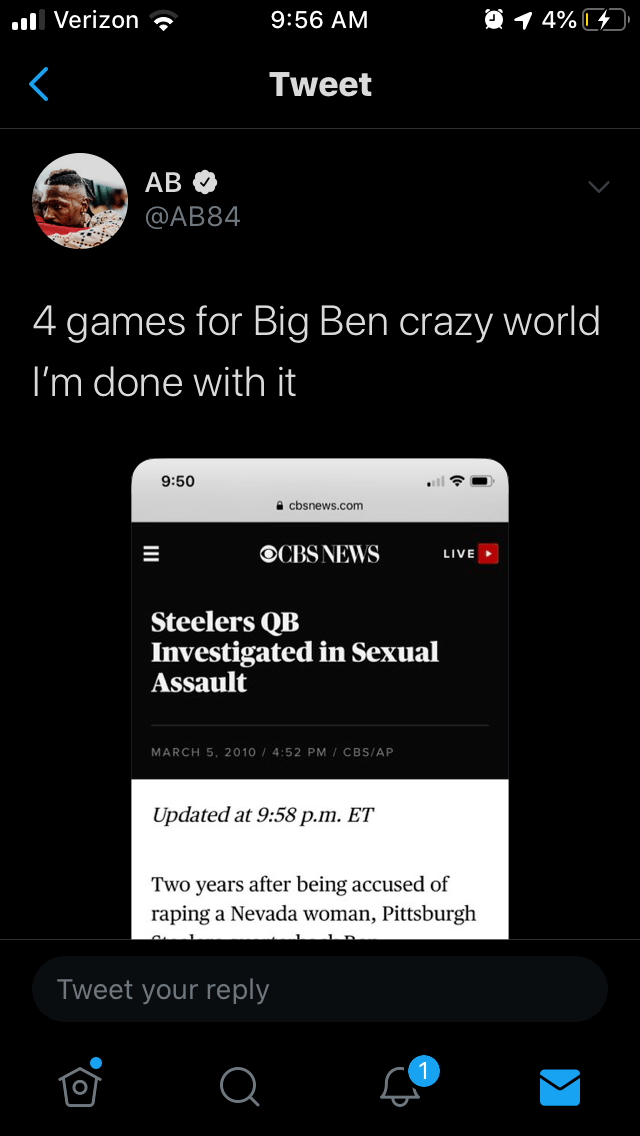Tap the battery indicator in the status bar

click(x=604, y=20)
